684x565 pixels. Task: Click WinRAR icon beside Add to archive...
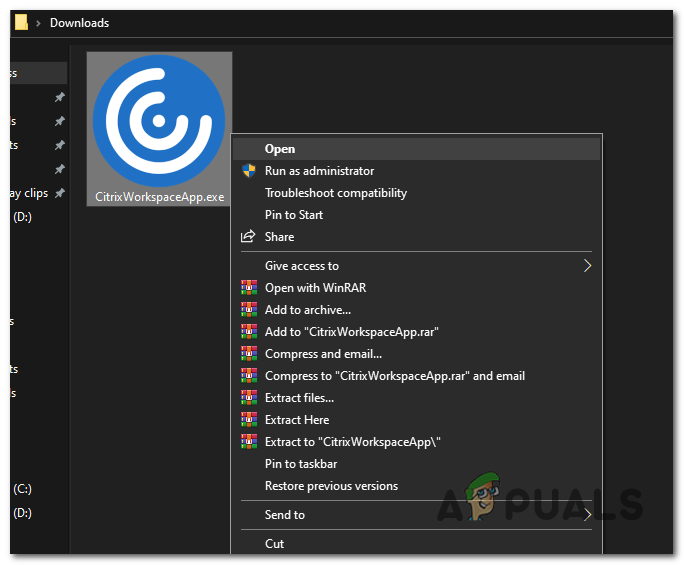point(249,309)
